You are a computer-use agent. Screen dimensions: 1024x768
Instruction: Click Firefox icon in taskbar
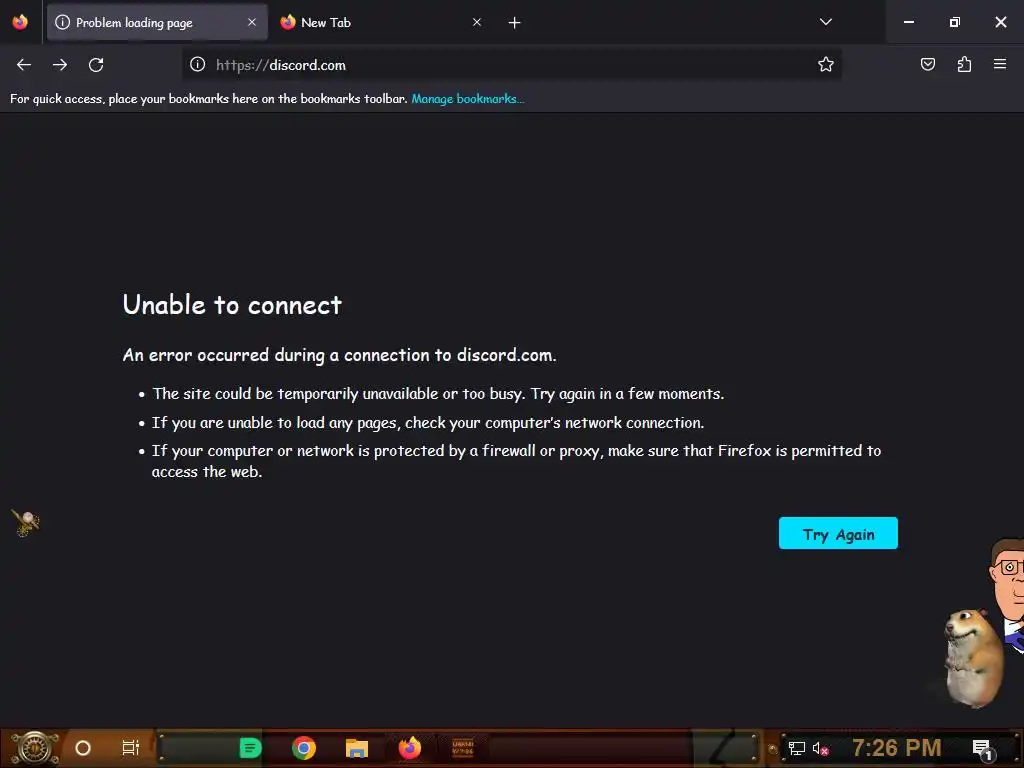pyautogui.click(x=409, y=748)
